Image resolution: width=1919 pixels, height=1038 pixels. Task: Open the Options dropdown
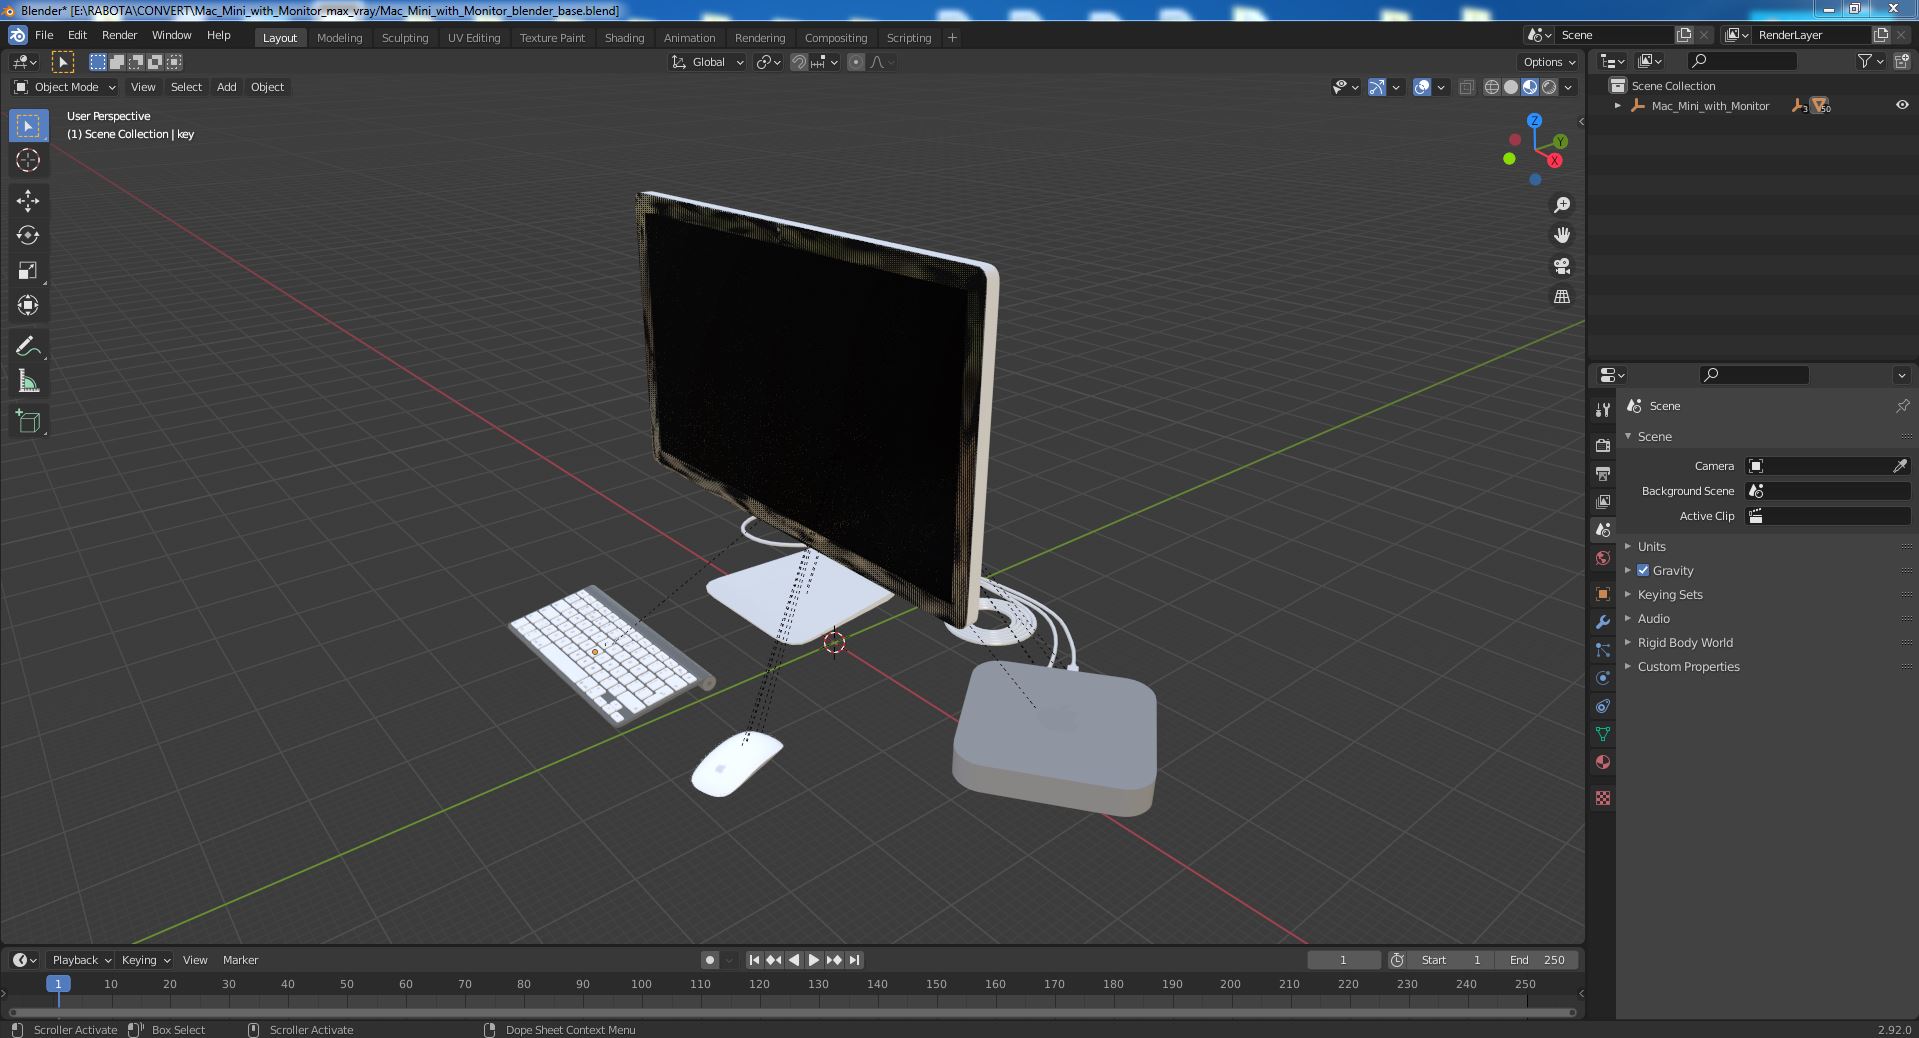coord(1549,62)
